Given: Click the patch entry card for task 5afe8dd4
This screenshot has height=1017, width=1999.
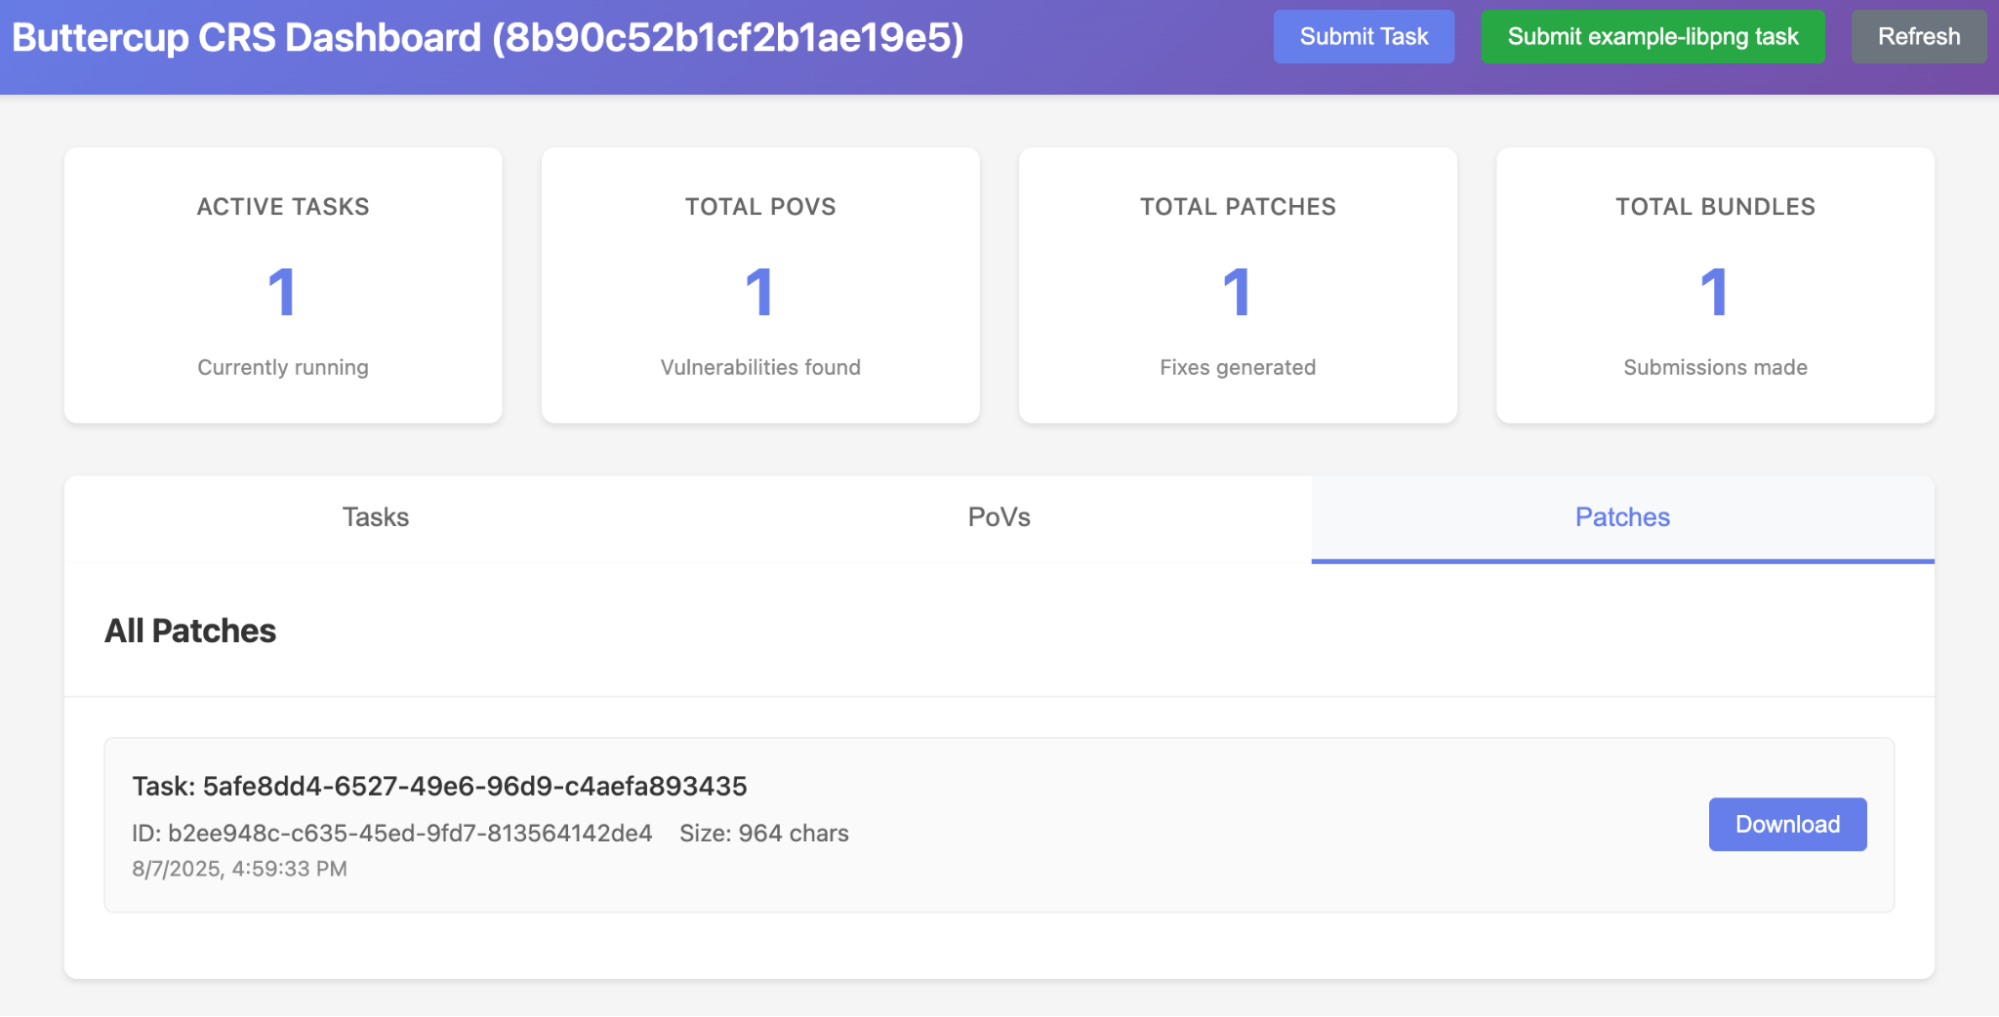Looking at the screenshot, I should pos(999,824).
